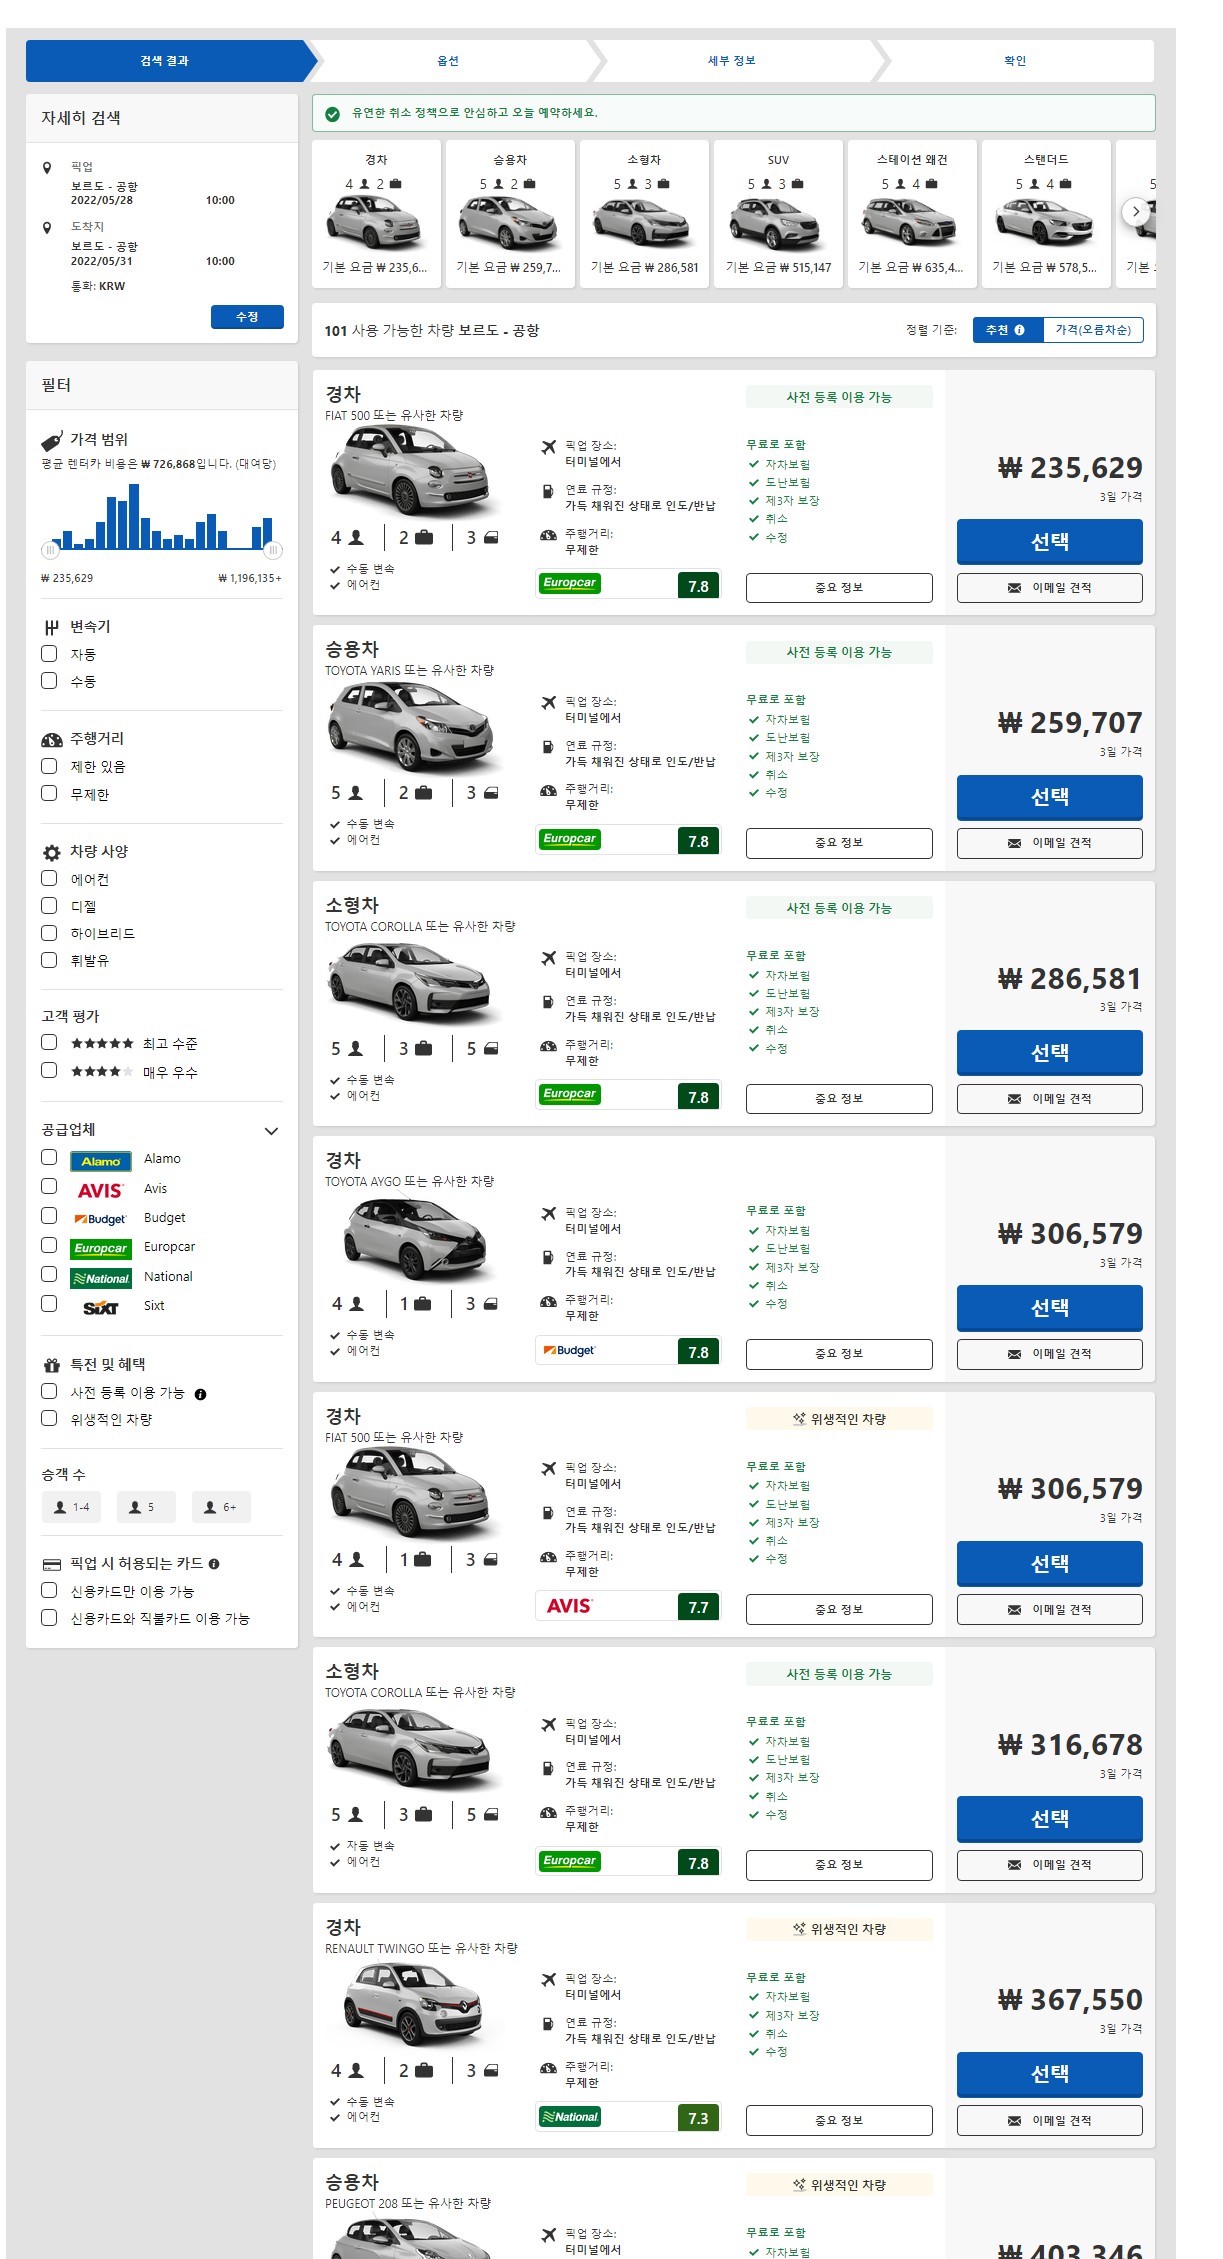1223x2259 pixels.
Task: Click AVIS supplier logo in filter
Action: pyautogui.click(x=101, y=1190)
